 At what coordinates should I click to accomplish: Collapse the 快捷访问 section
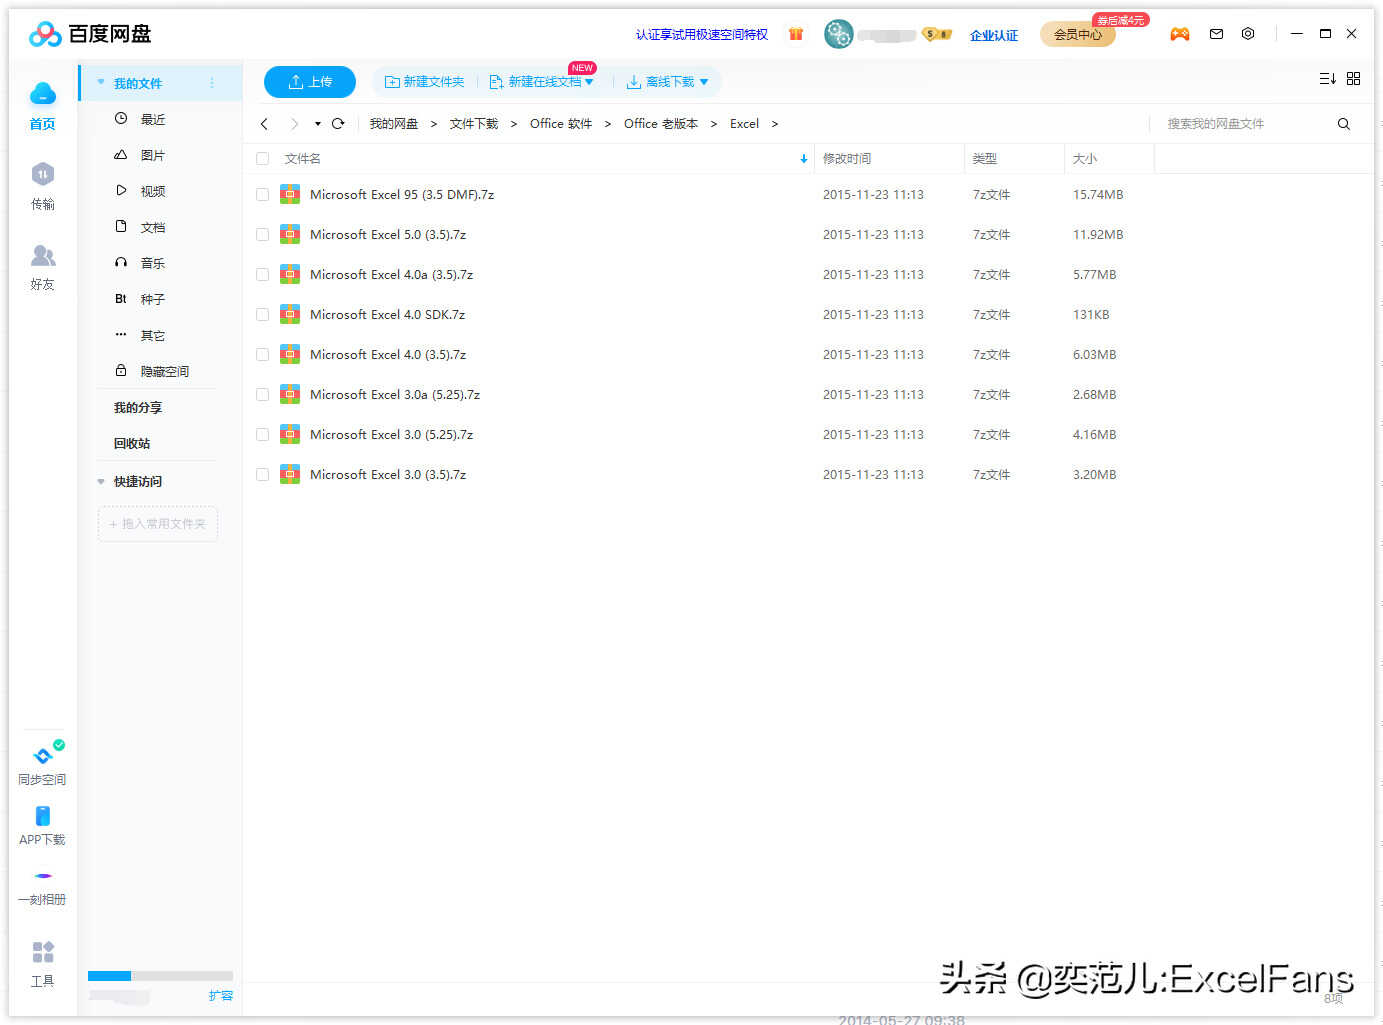pyautogui.click(x=101, y=482)
